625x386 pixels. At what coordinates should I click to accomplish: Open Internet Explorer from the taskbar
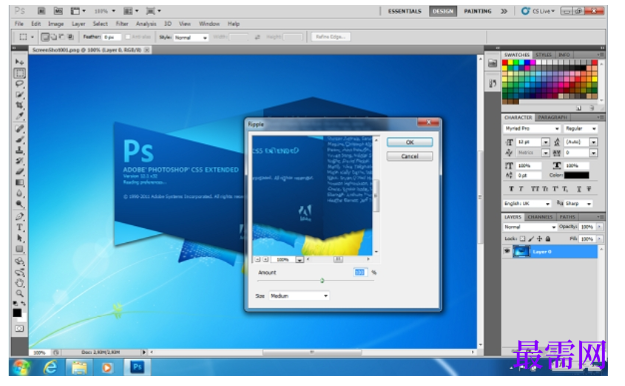(x=50, y=367)
